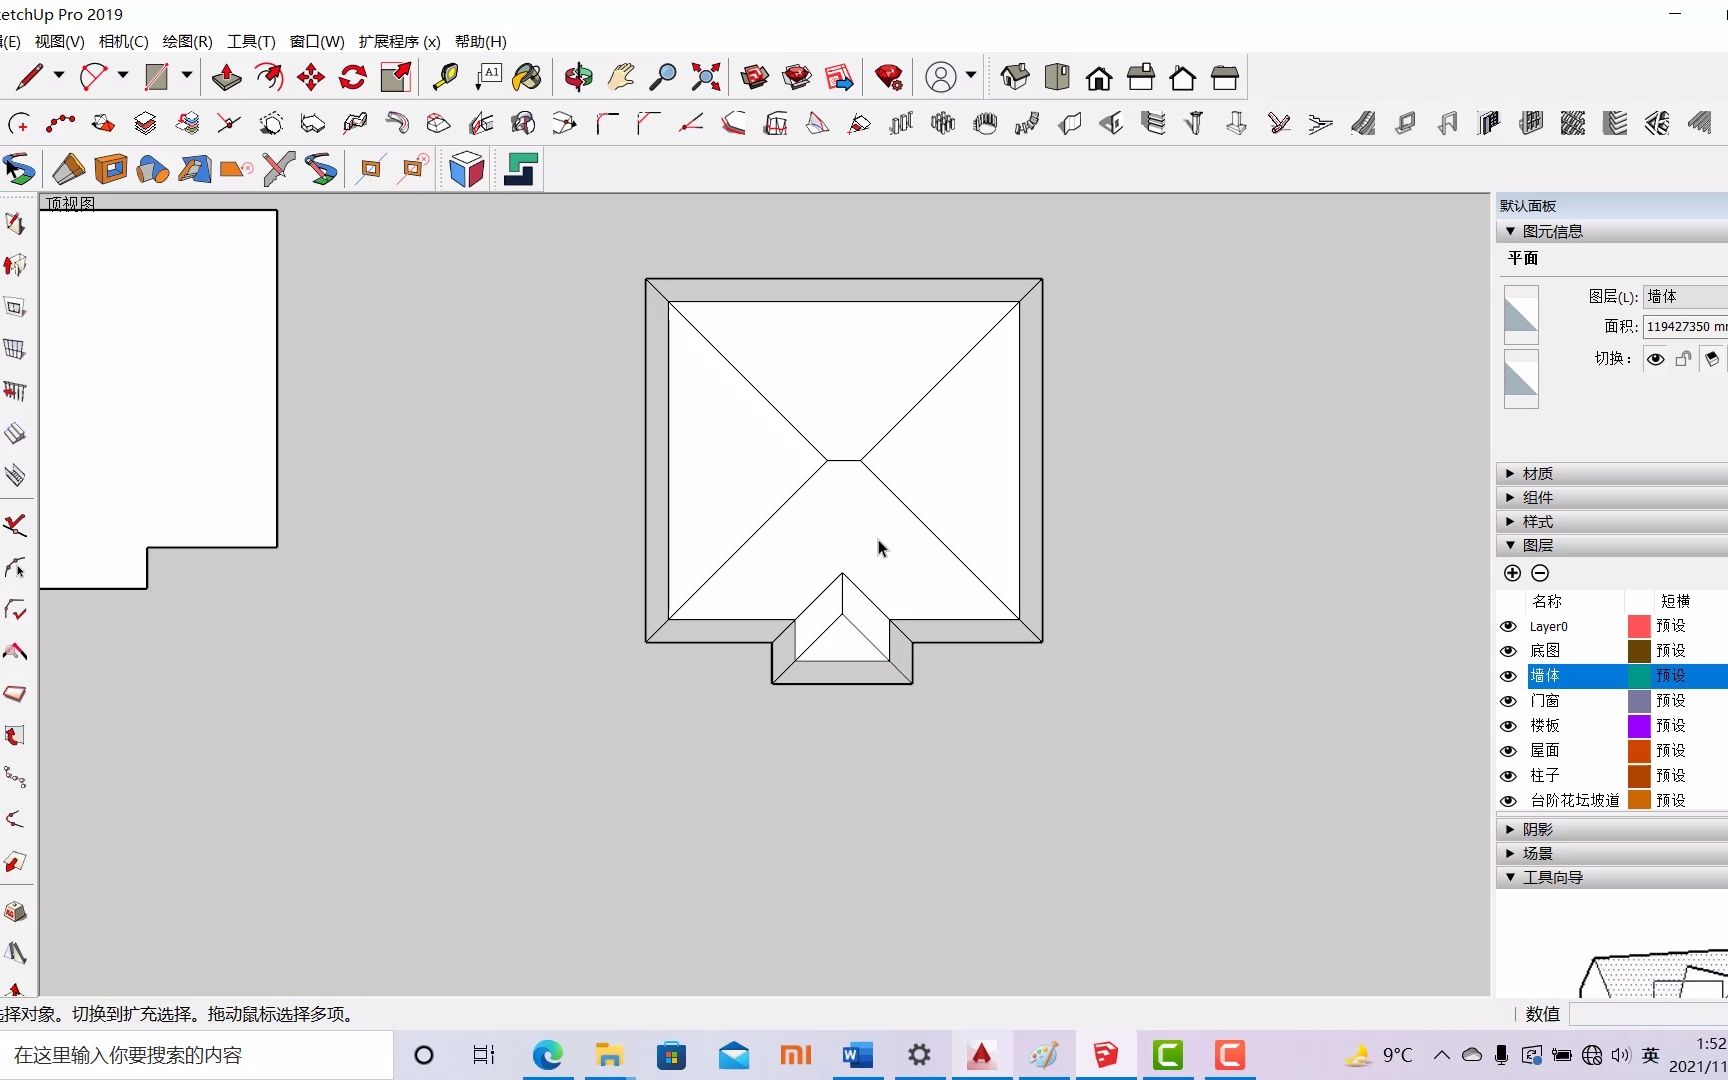Switch to Top view icon
The height and width of the screenshot is (1080, 1728).
(1057, 77)
